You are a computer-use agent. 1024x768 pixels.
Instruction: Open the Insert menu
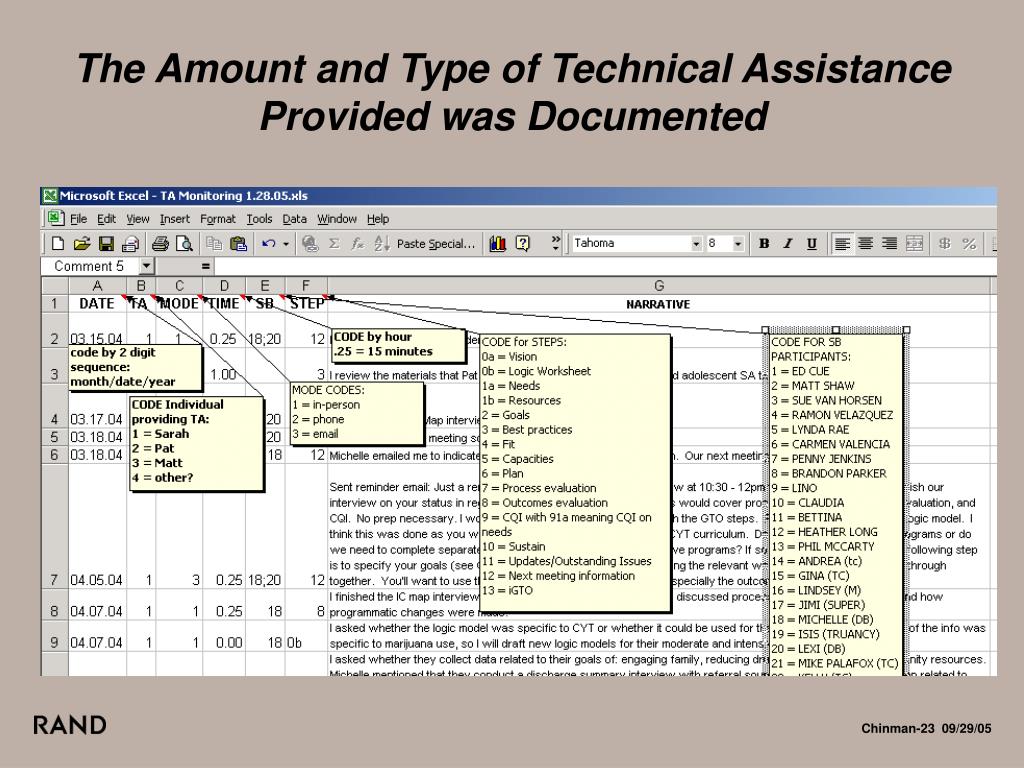pos(175,219)
